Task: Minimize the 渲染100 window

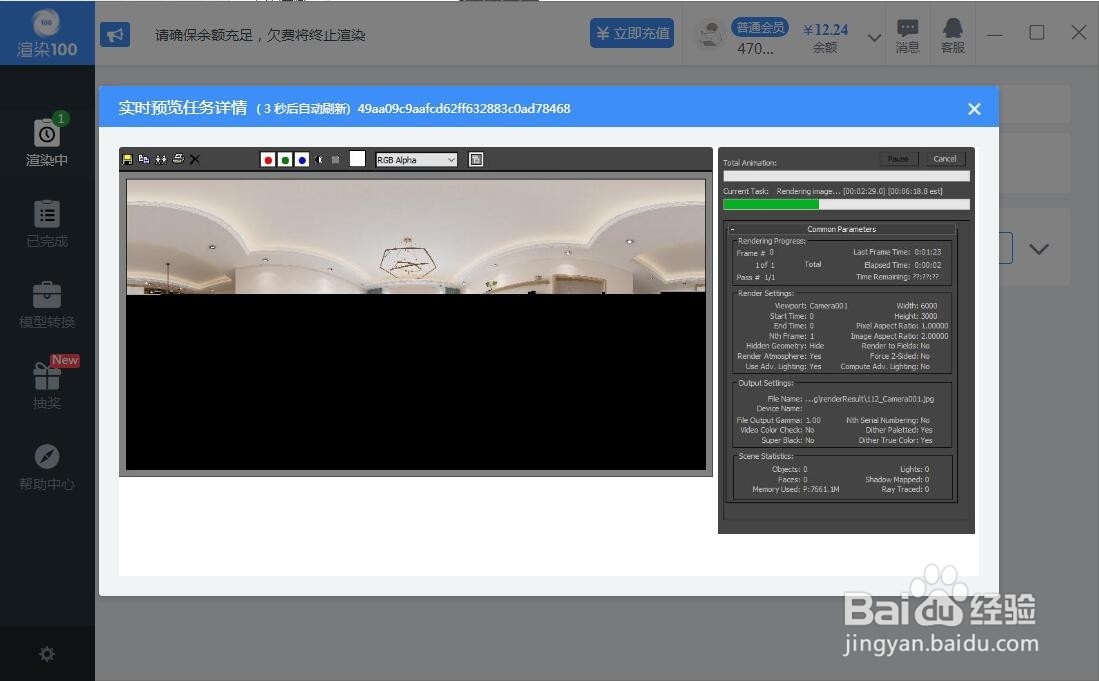Action: 995,34
